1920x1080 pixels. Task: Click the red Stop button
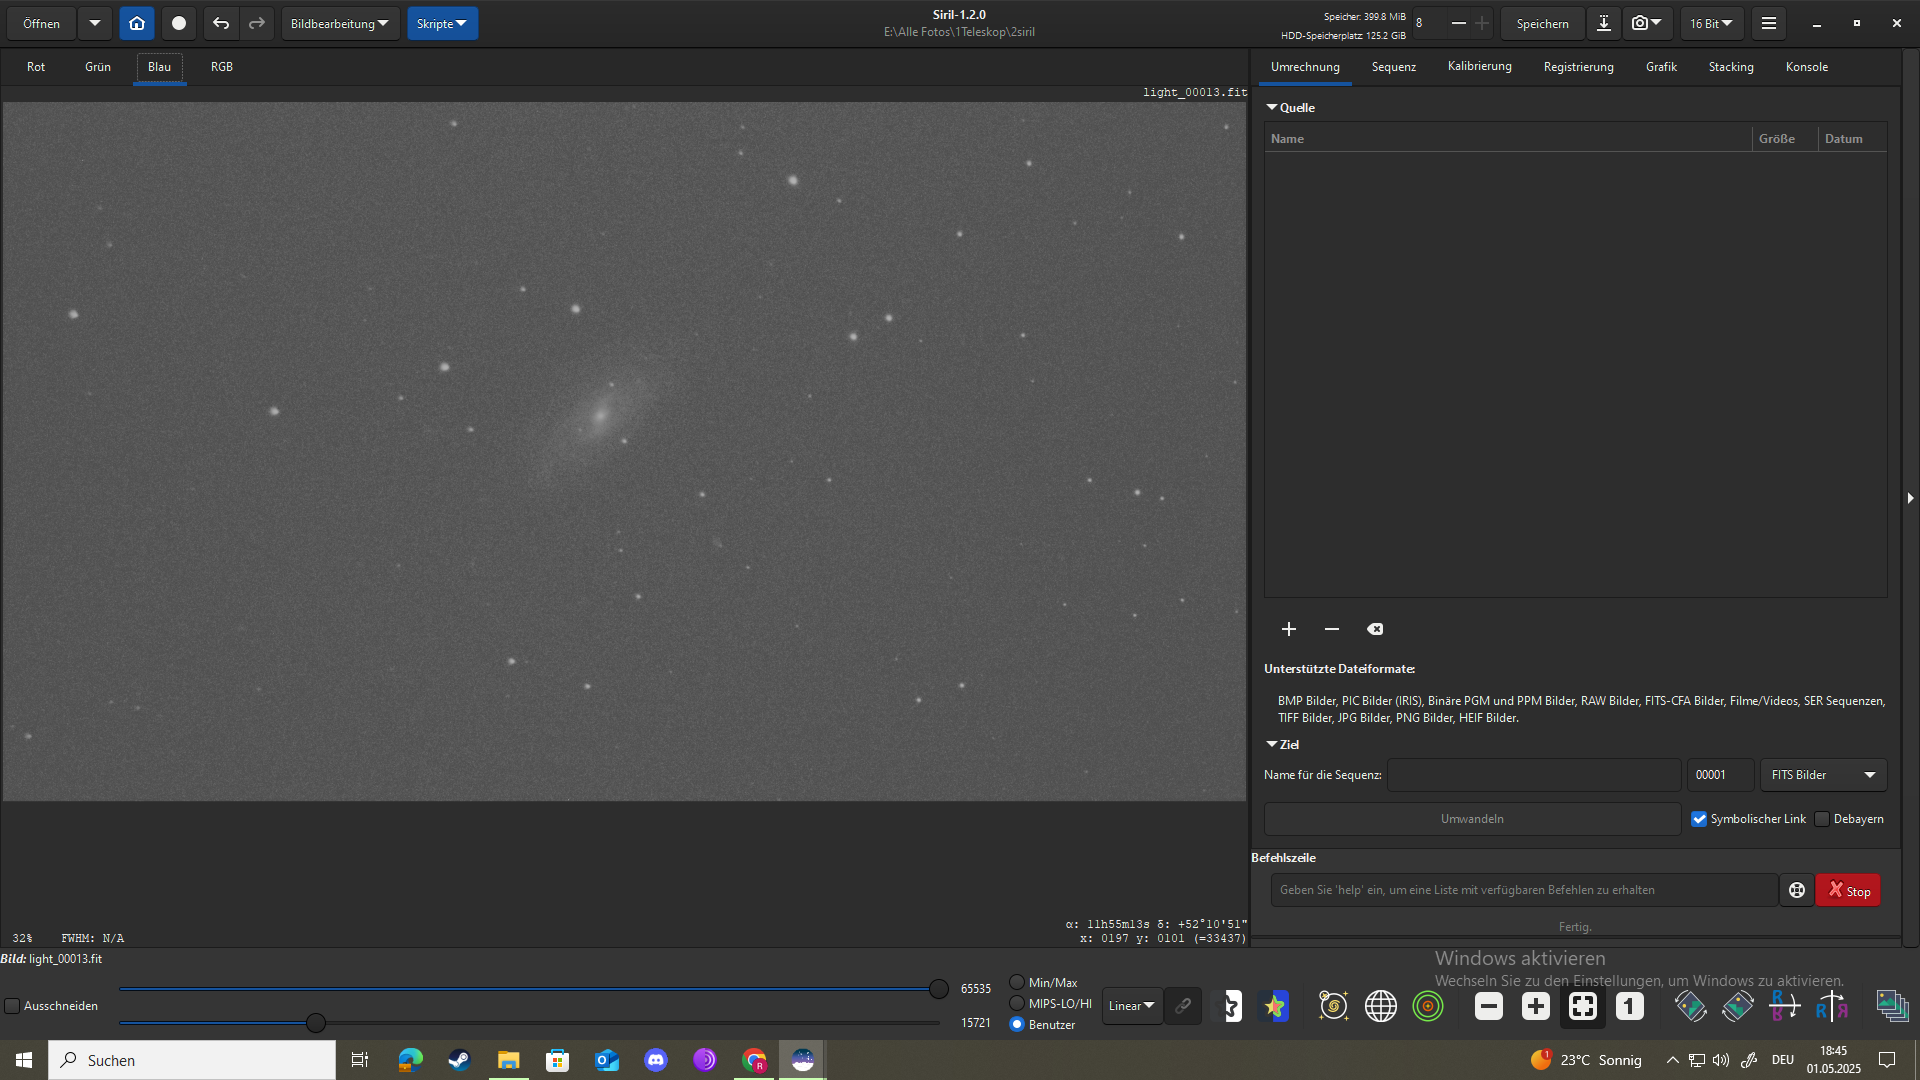1849,890
